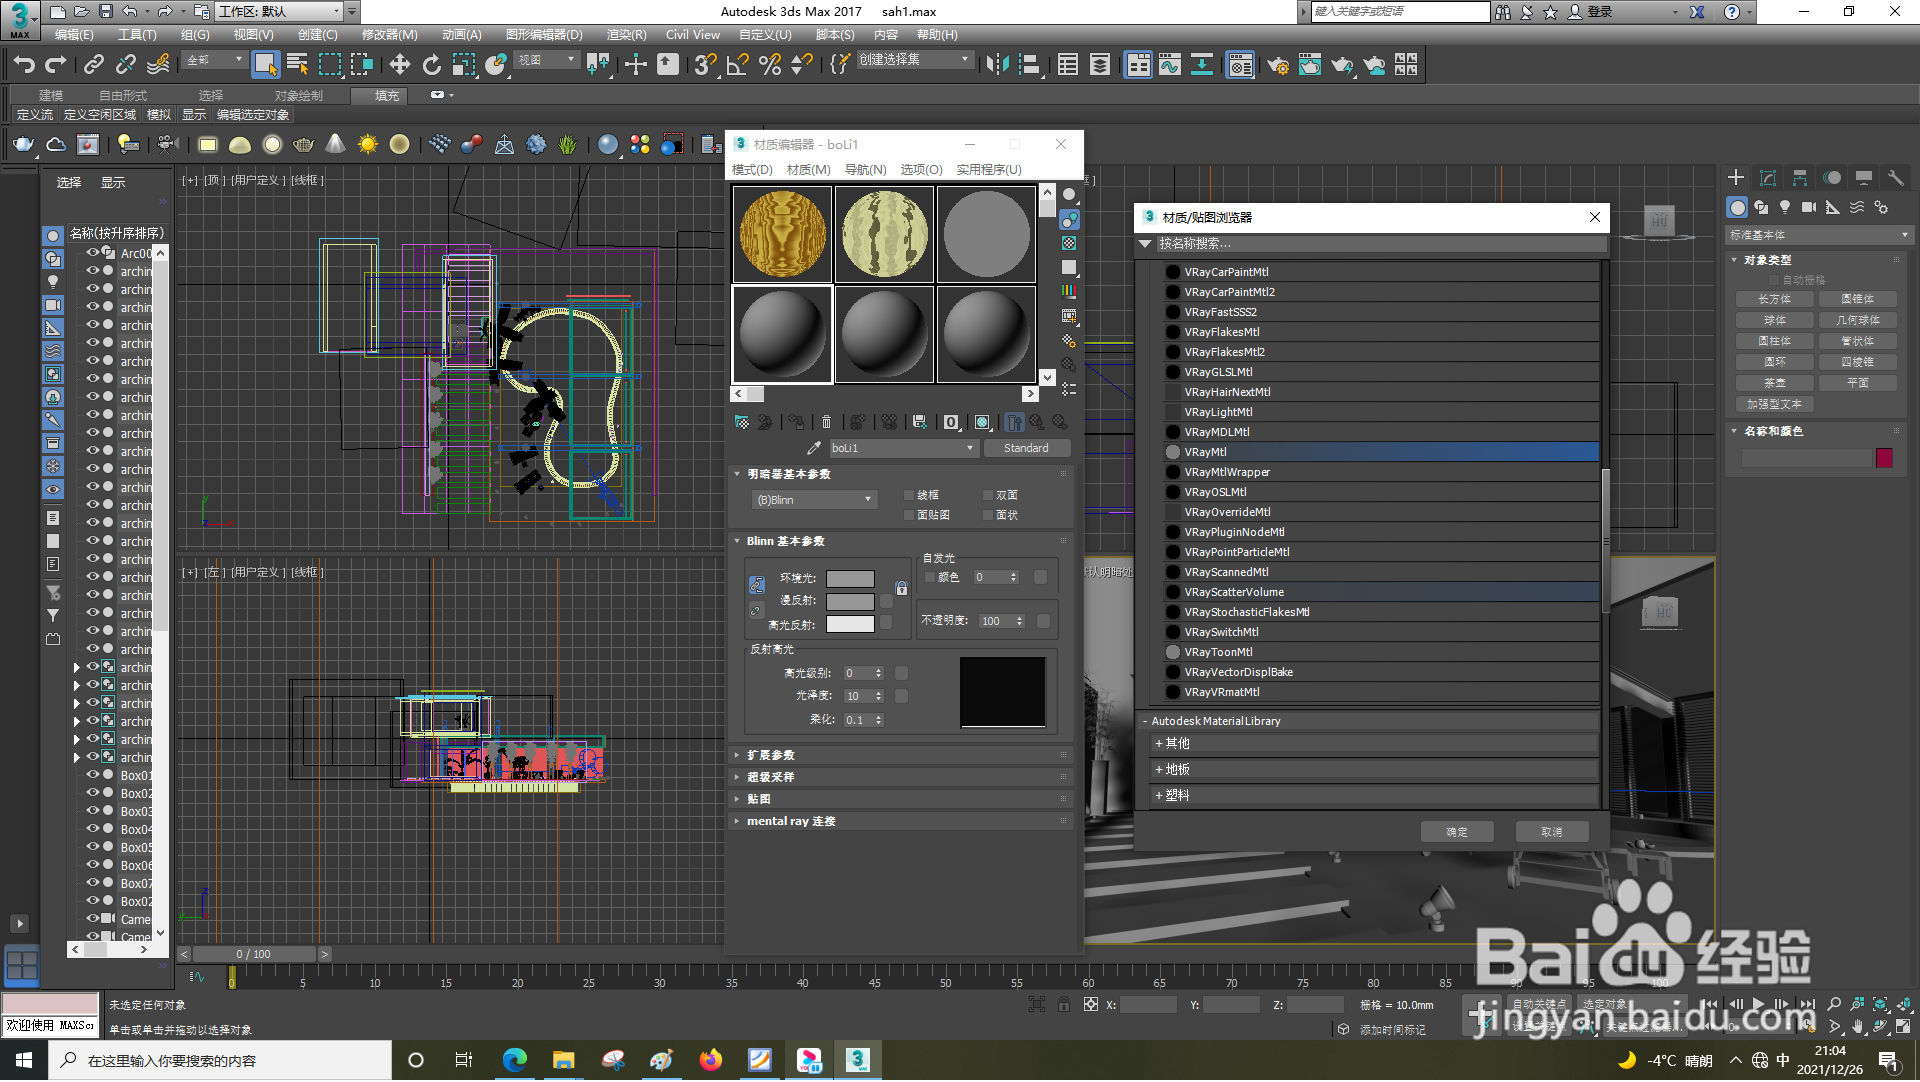Open material editor 导航(N) menu
This screenshot has height=1082, width=1920.
click(865, 170)
